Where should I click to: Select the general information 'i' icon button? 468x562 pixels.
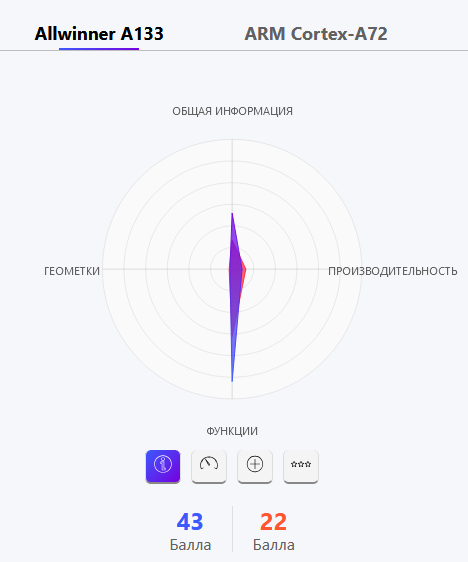point(163,466)
